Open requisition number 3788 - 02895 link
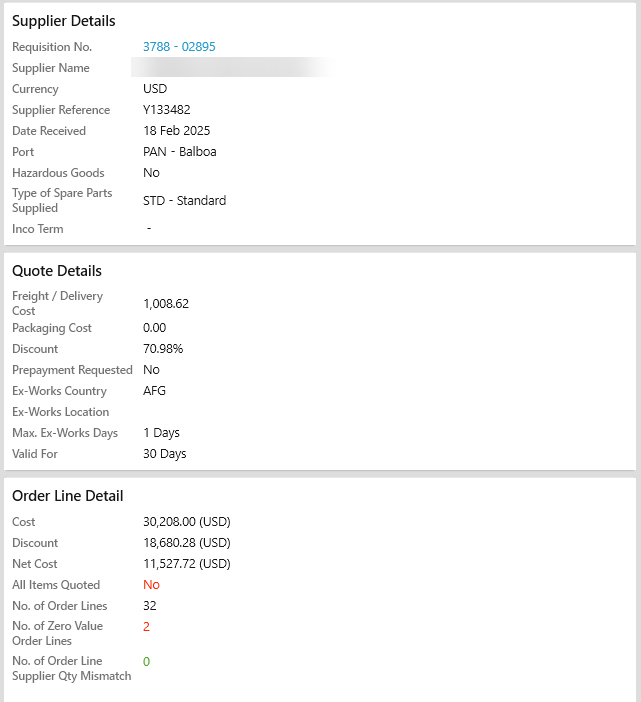The height and width of the screenshot is (702, 641). 179,47
